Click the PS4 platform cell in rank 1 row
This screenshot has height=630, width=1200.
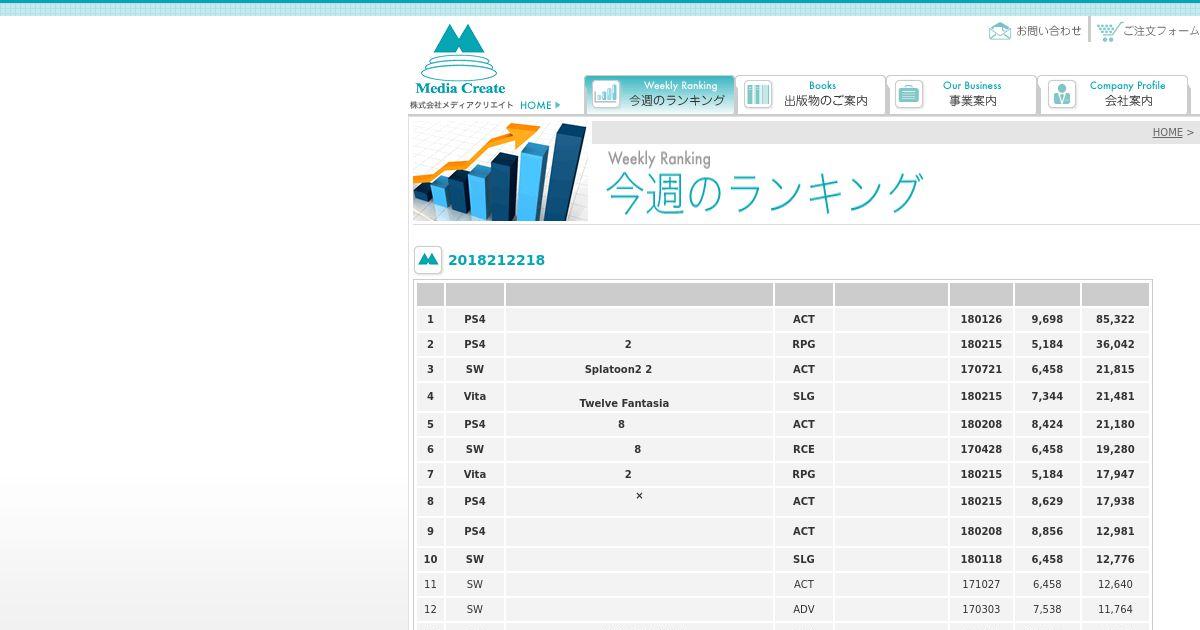[475, 319]
